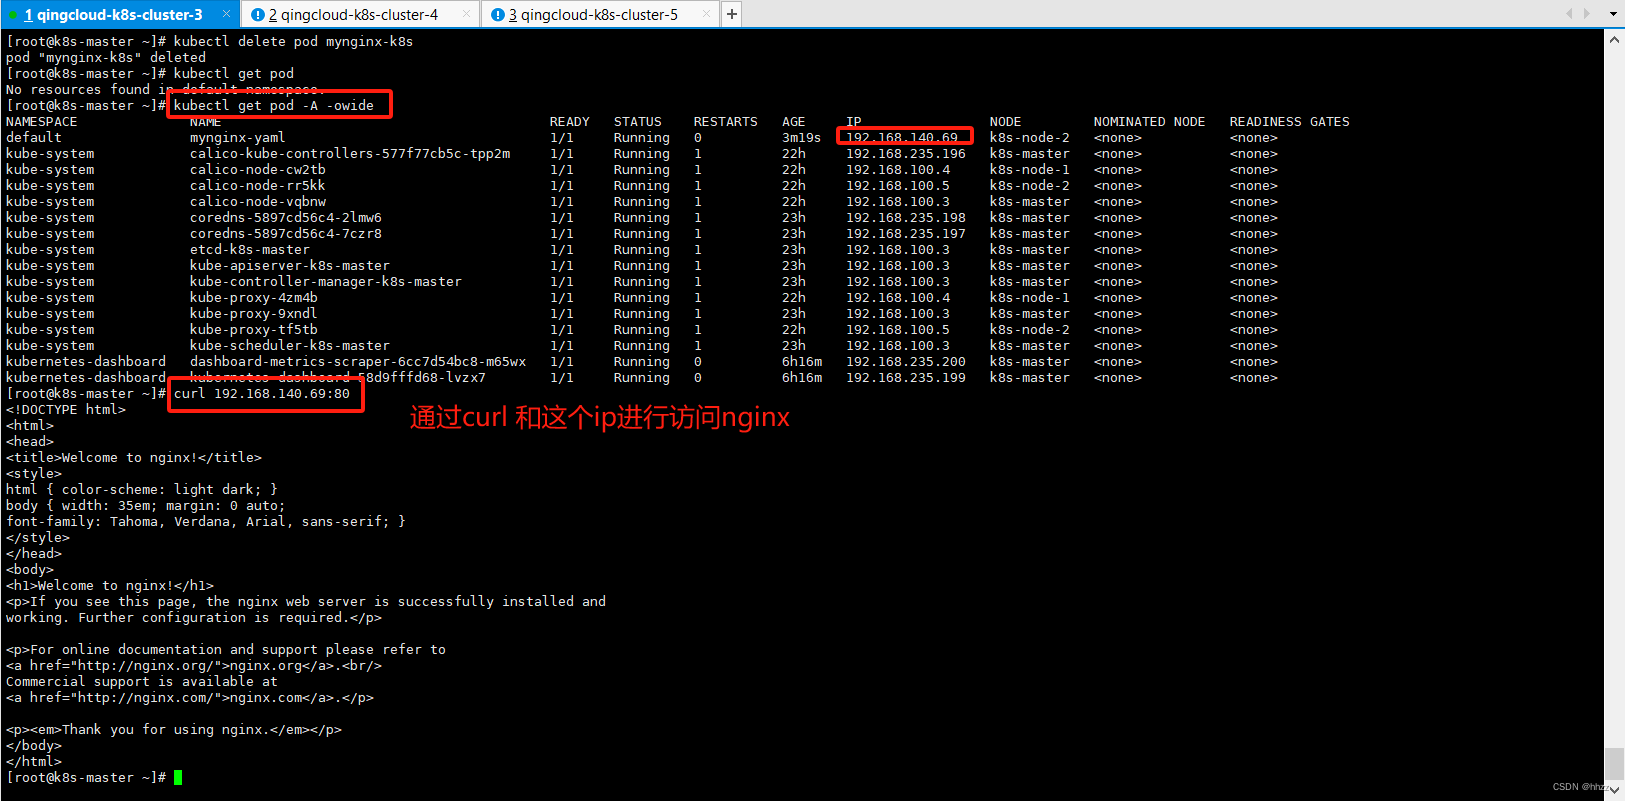This screenshot has height=801, width=1625.
Task: Click the <!DOCTYPE html> output line
Action: [65, 410]
